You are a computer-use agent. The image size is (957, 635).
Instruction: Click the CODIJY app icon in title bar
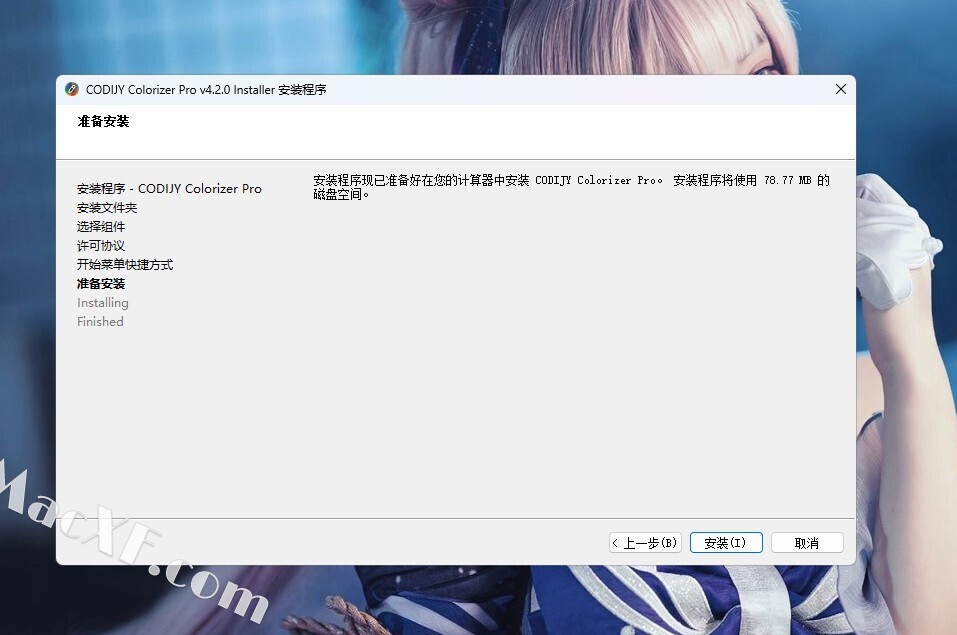pos(72,90)
